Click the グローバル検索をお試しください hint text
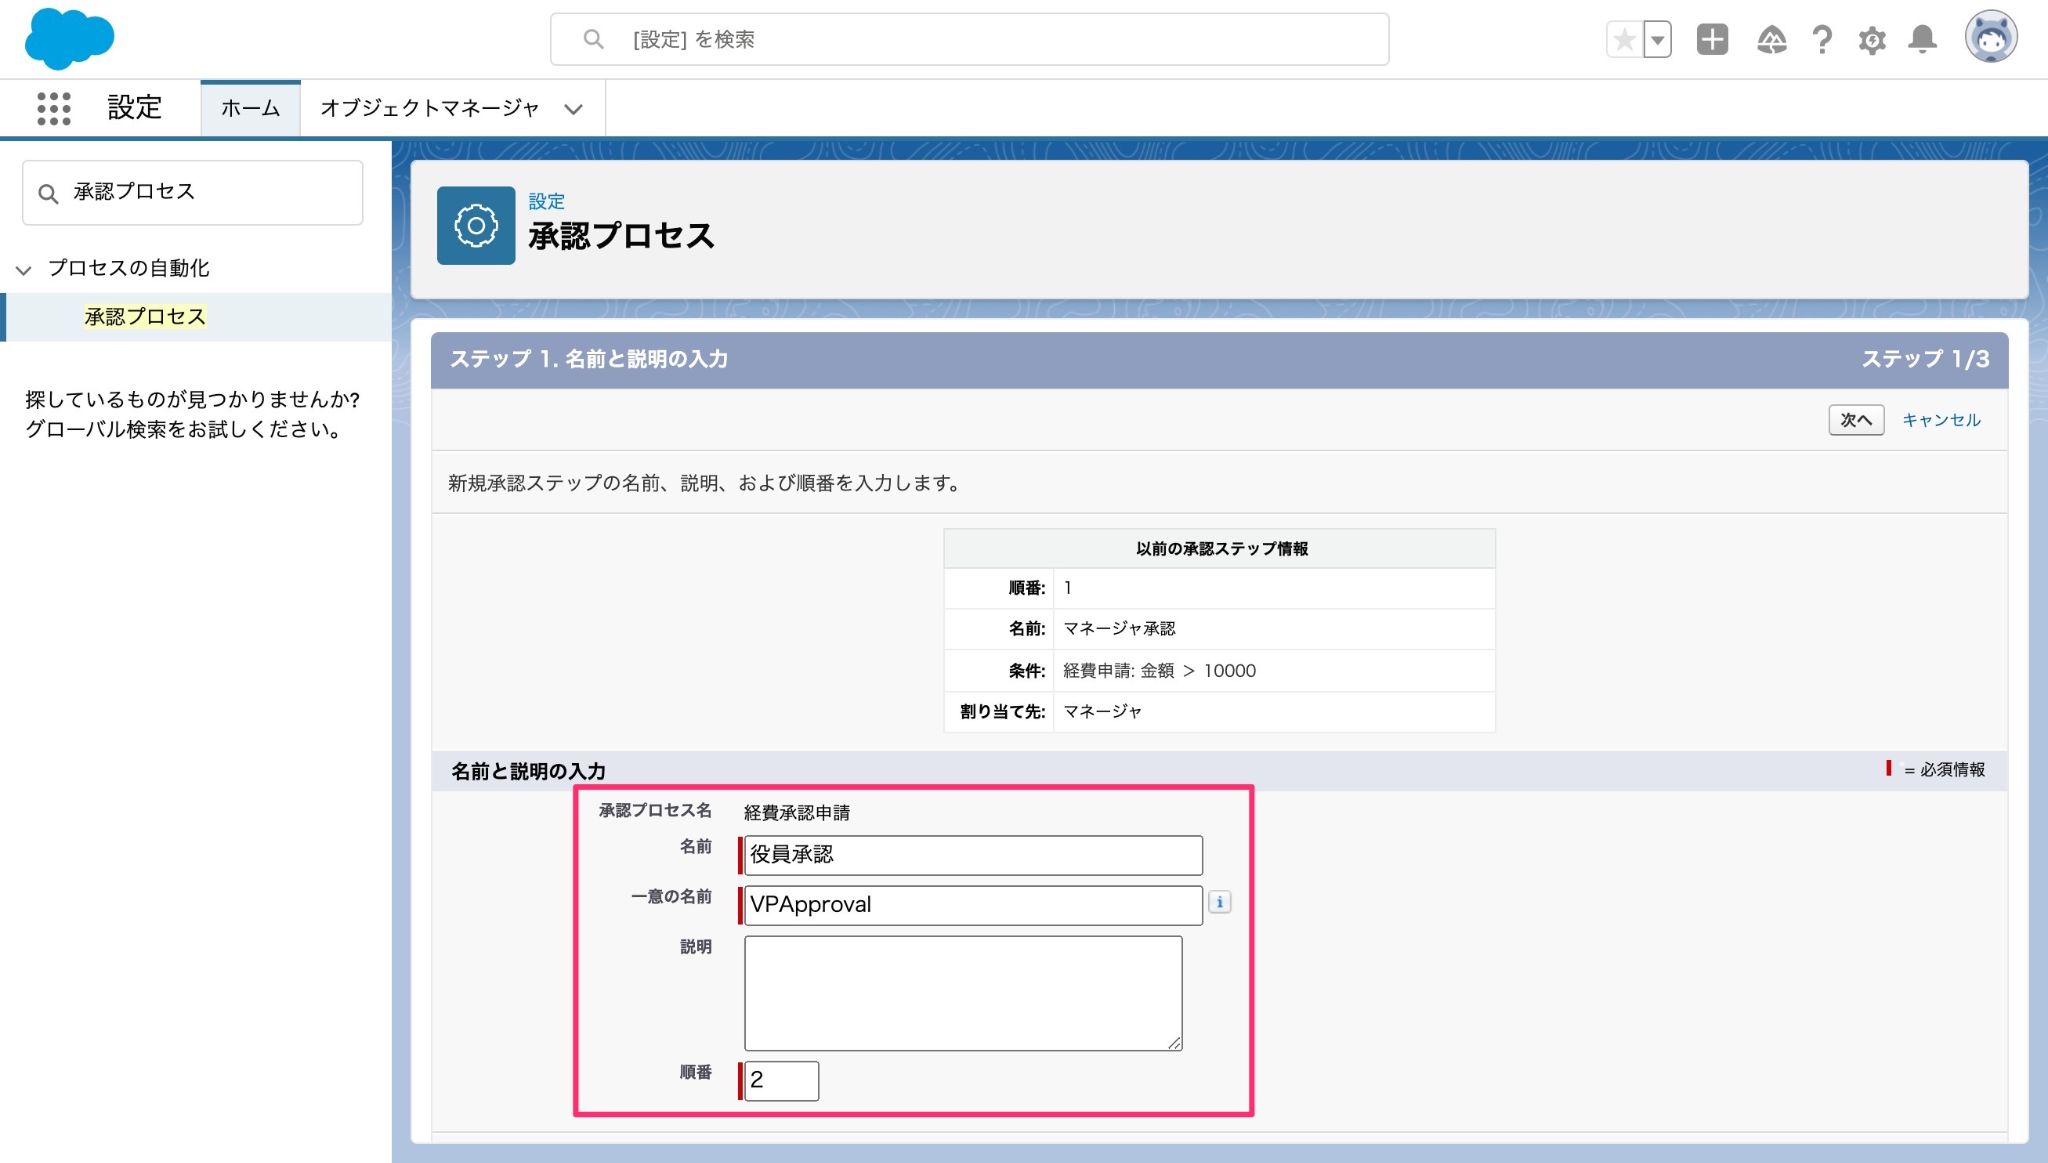The image size is (2048, 1163). point(184,430)
